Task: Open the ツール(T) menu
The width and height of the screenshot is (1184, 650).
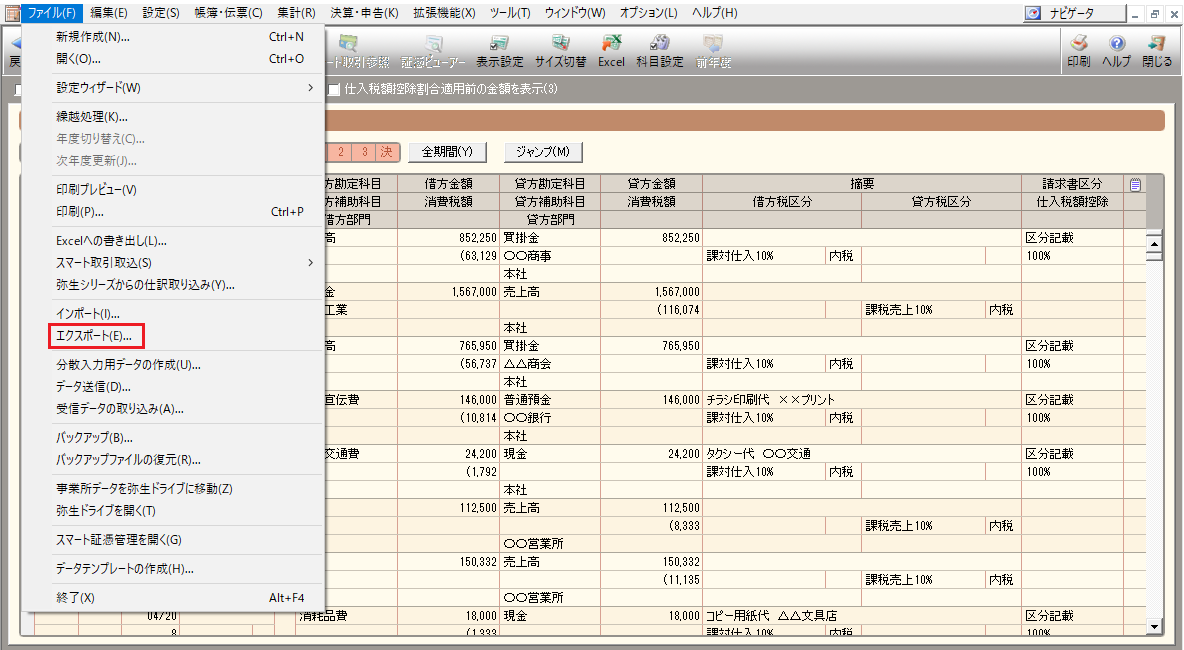Action: tap(510, 13)
